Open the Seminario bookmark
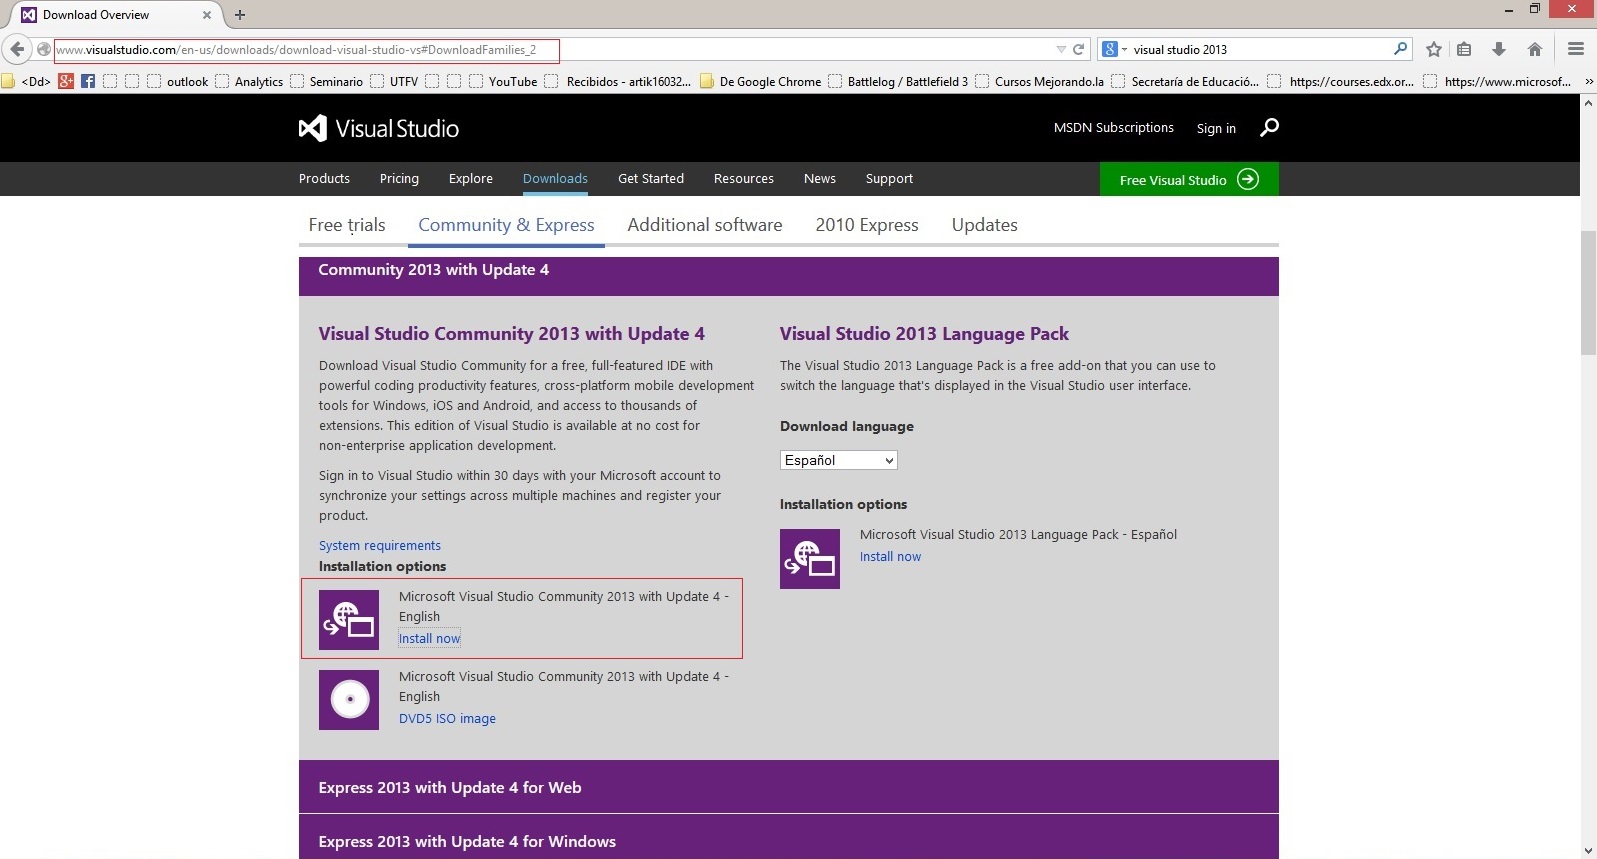1597x859 pixels. tap(327, 81)
